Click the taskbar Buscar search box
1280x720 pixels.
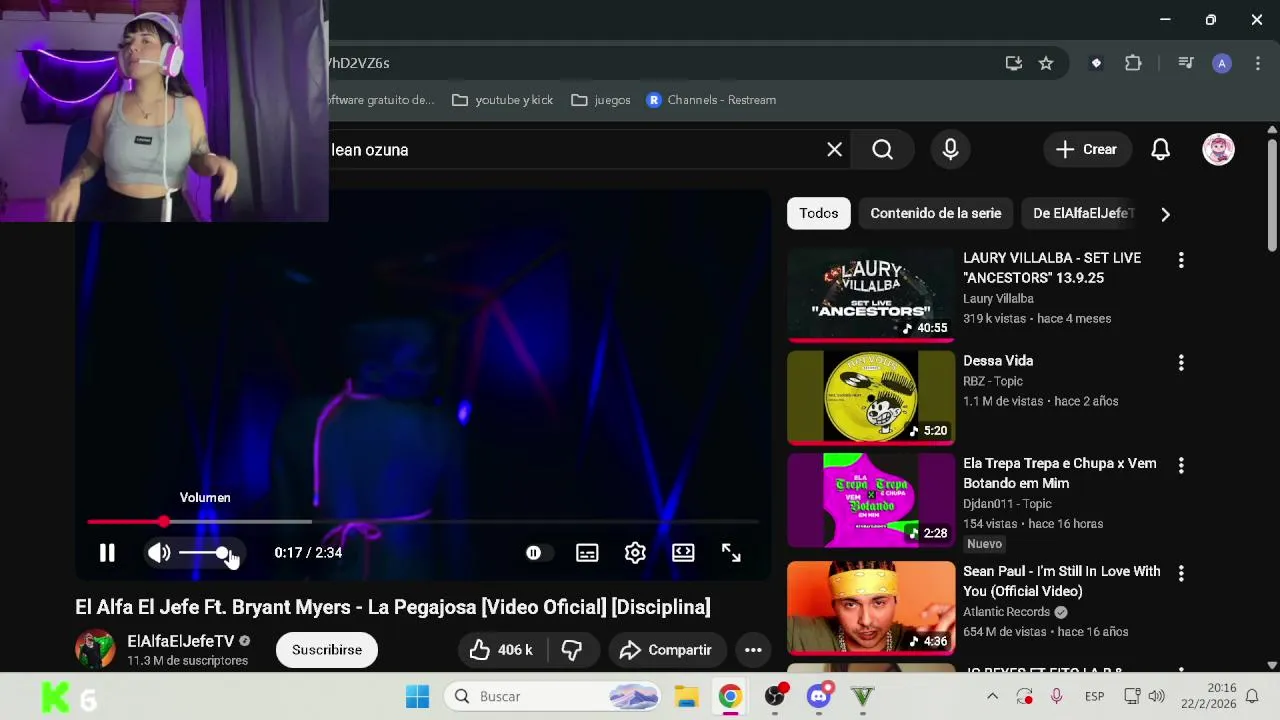[x=553, y=696]
